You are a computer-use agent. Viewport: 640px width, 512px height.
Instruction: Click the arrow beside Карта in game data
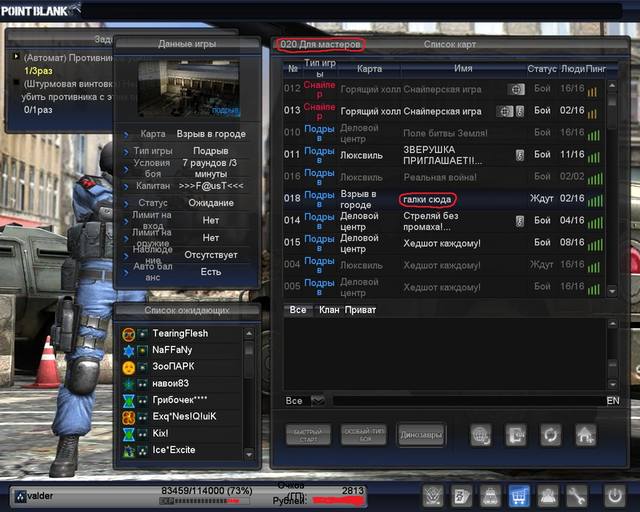click(126, 134)
